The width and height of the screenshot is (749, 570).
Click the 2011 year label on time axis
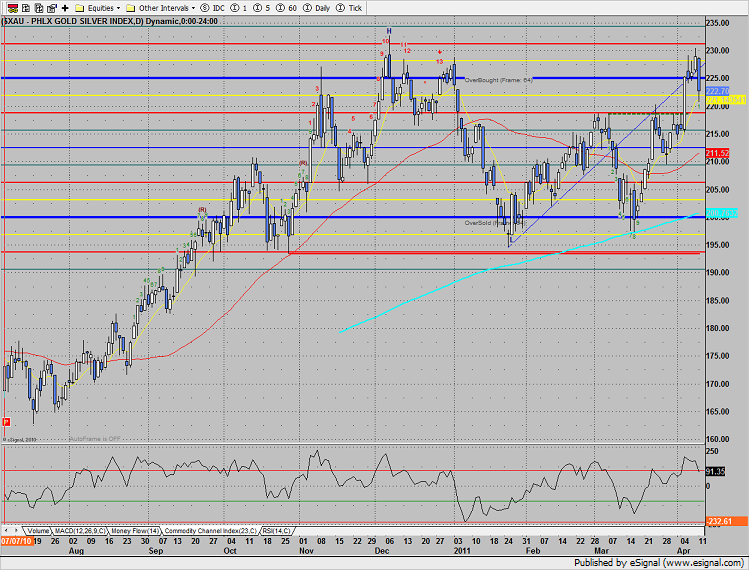[x=462, y=551]
